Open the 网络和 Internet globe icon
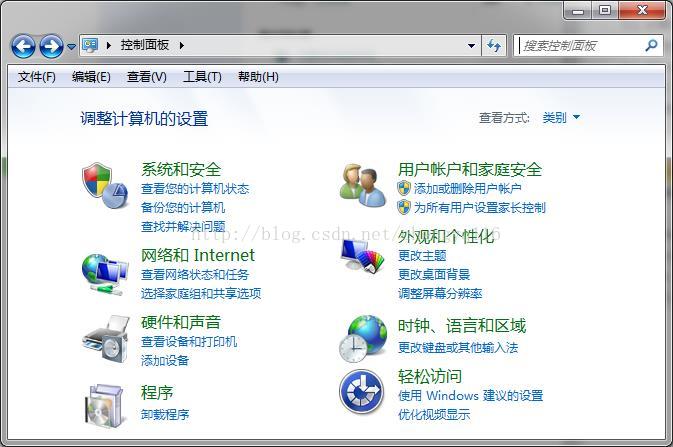673x447 pixels. (105, 274)
